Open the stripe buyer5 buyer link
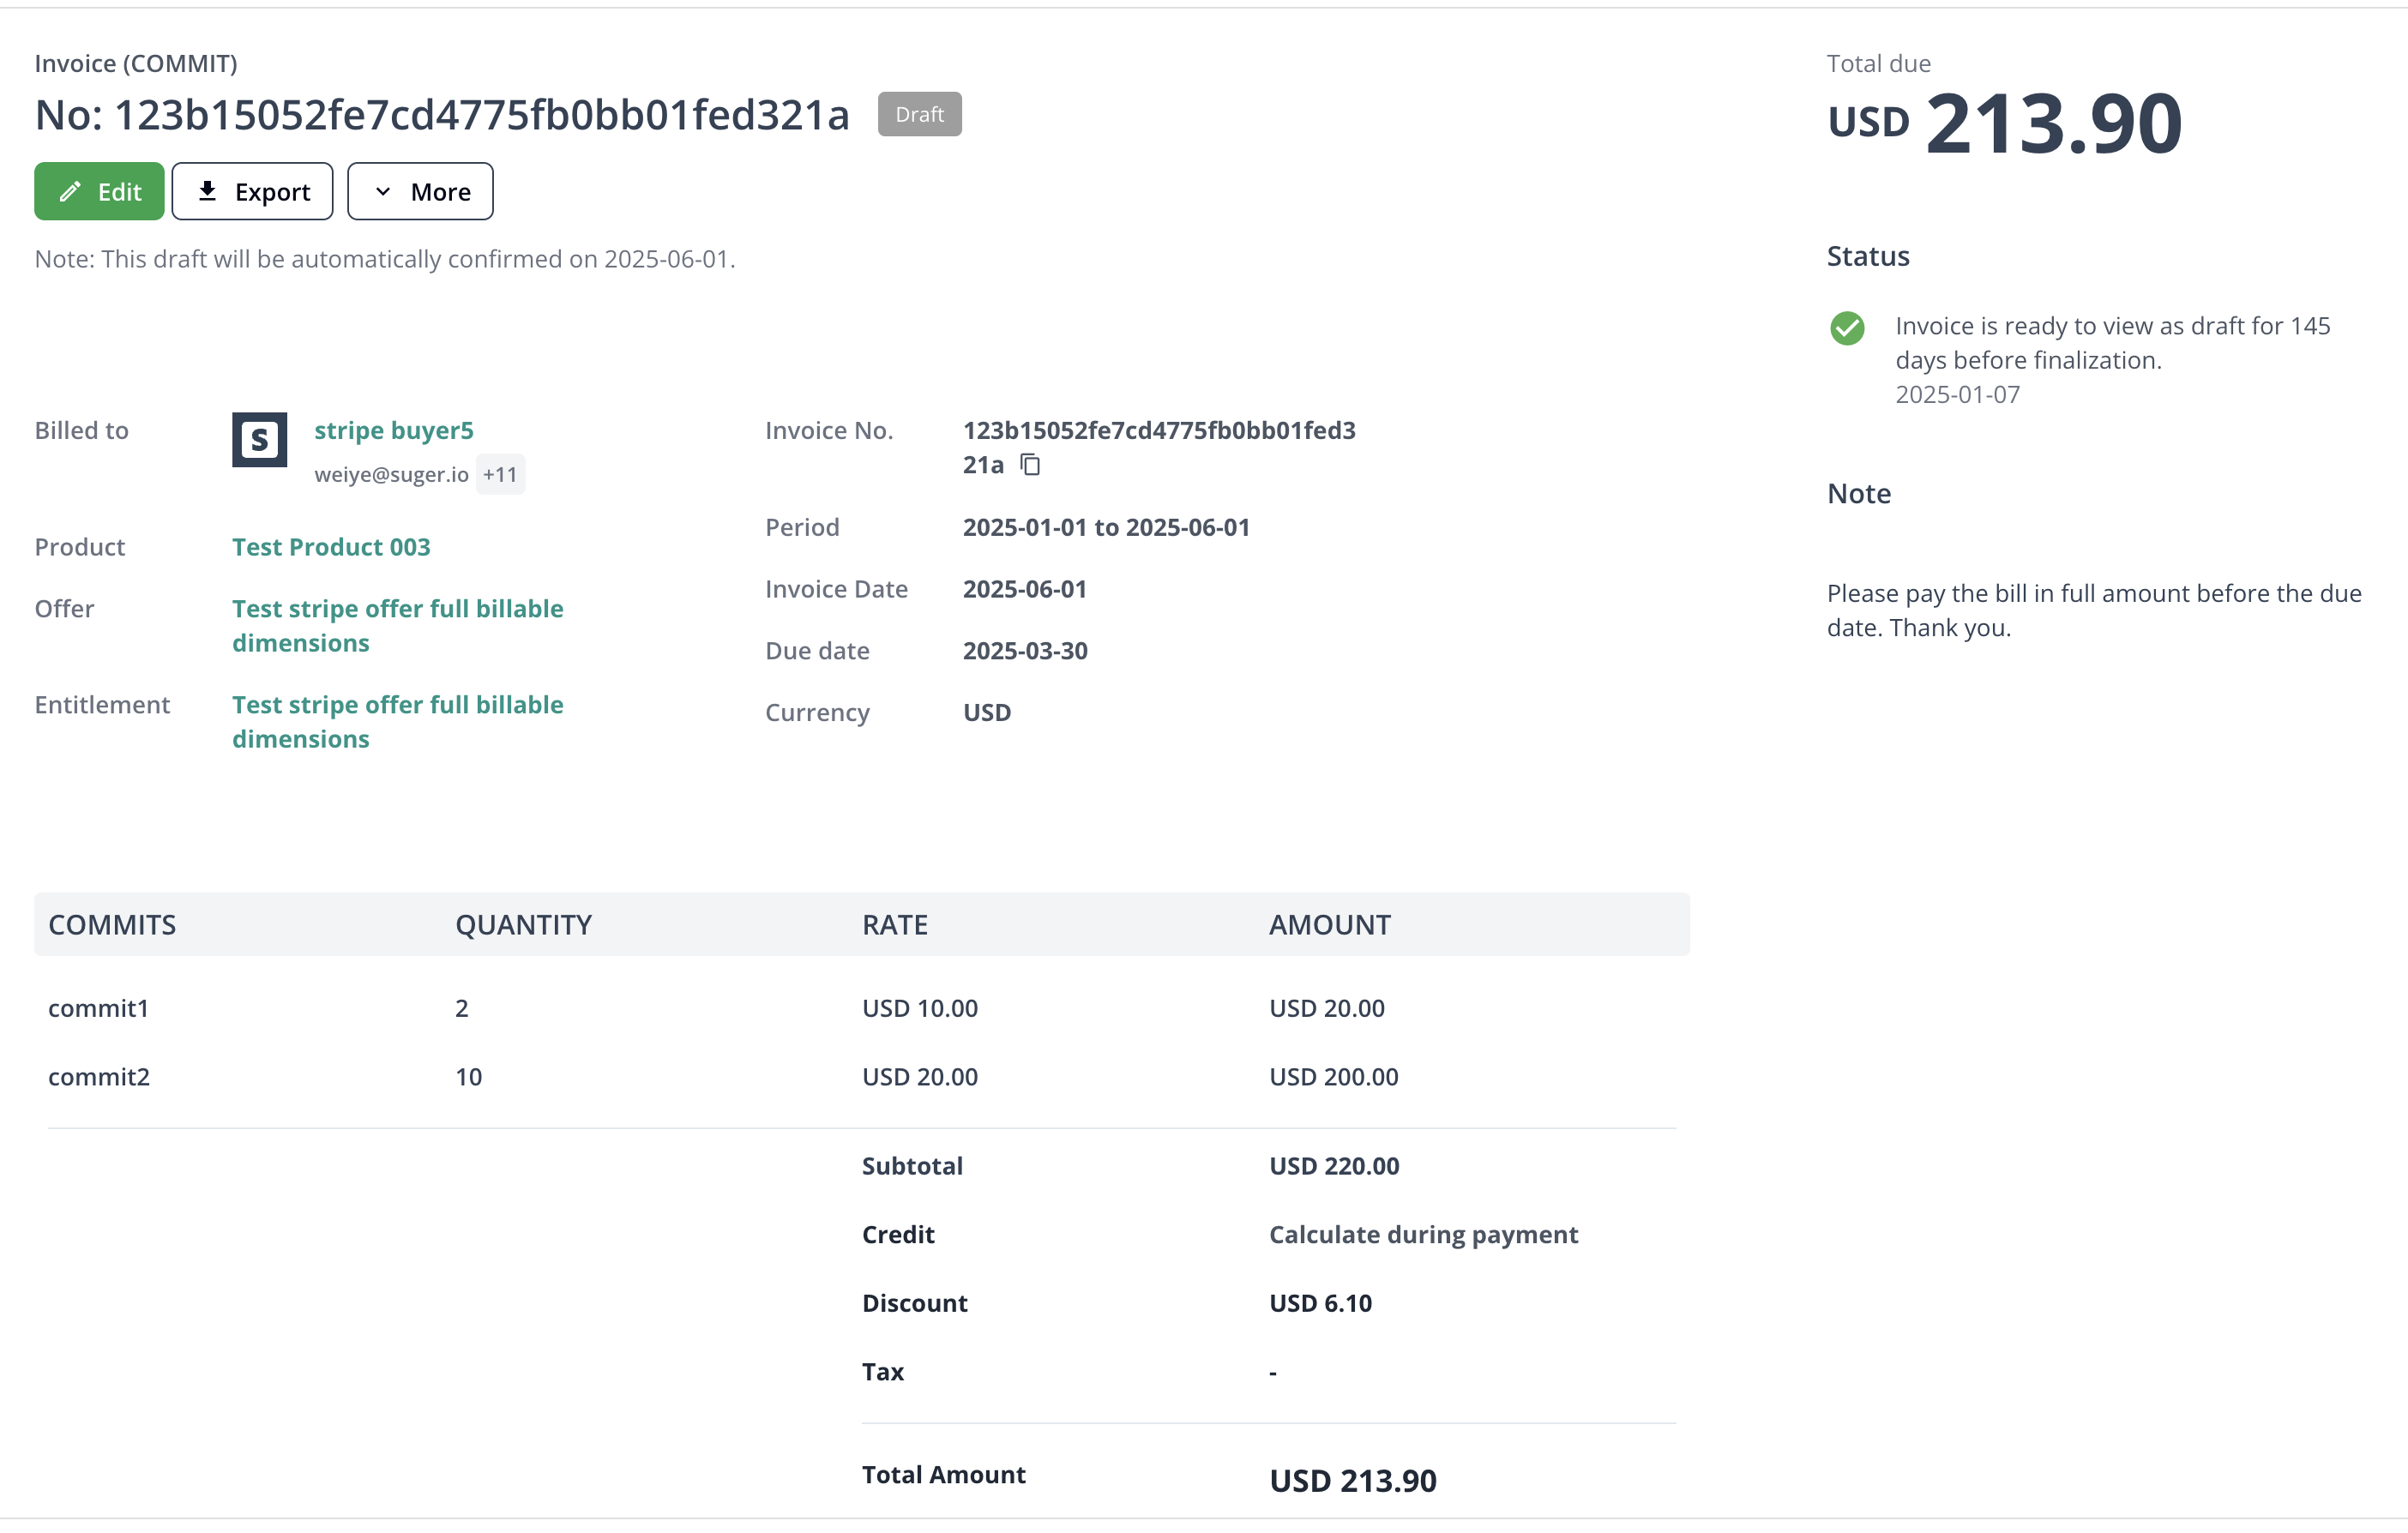This screenshot has height=1533, width=2408. coord(393,430)
